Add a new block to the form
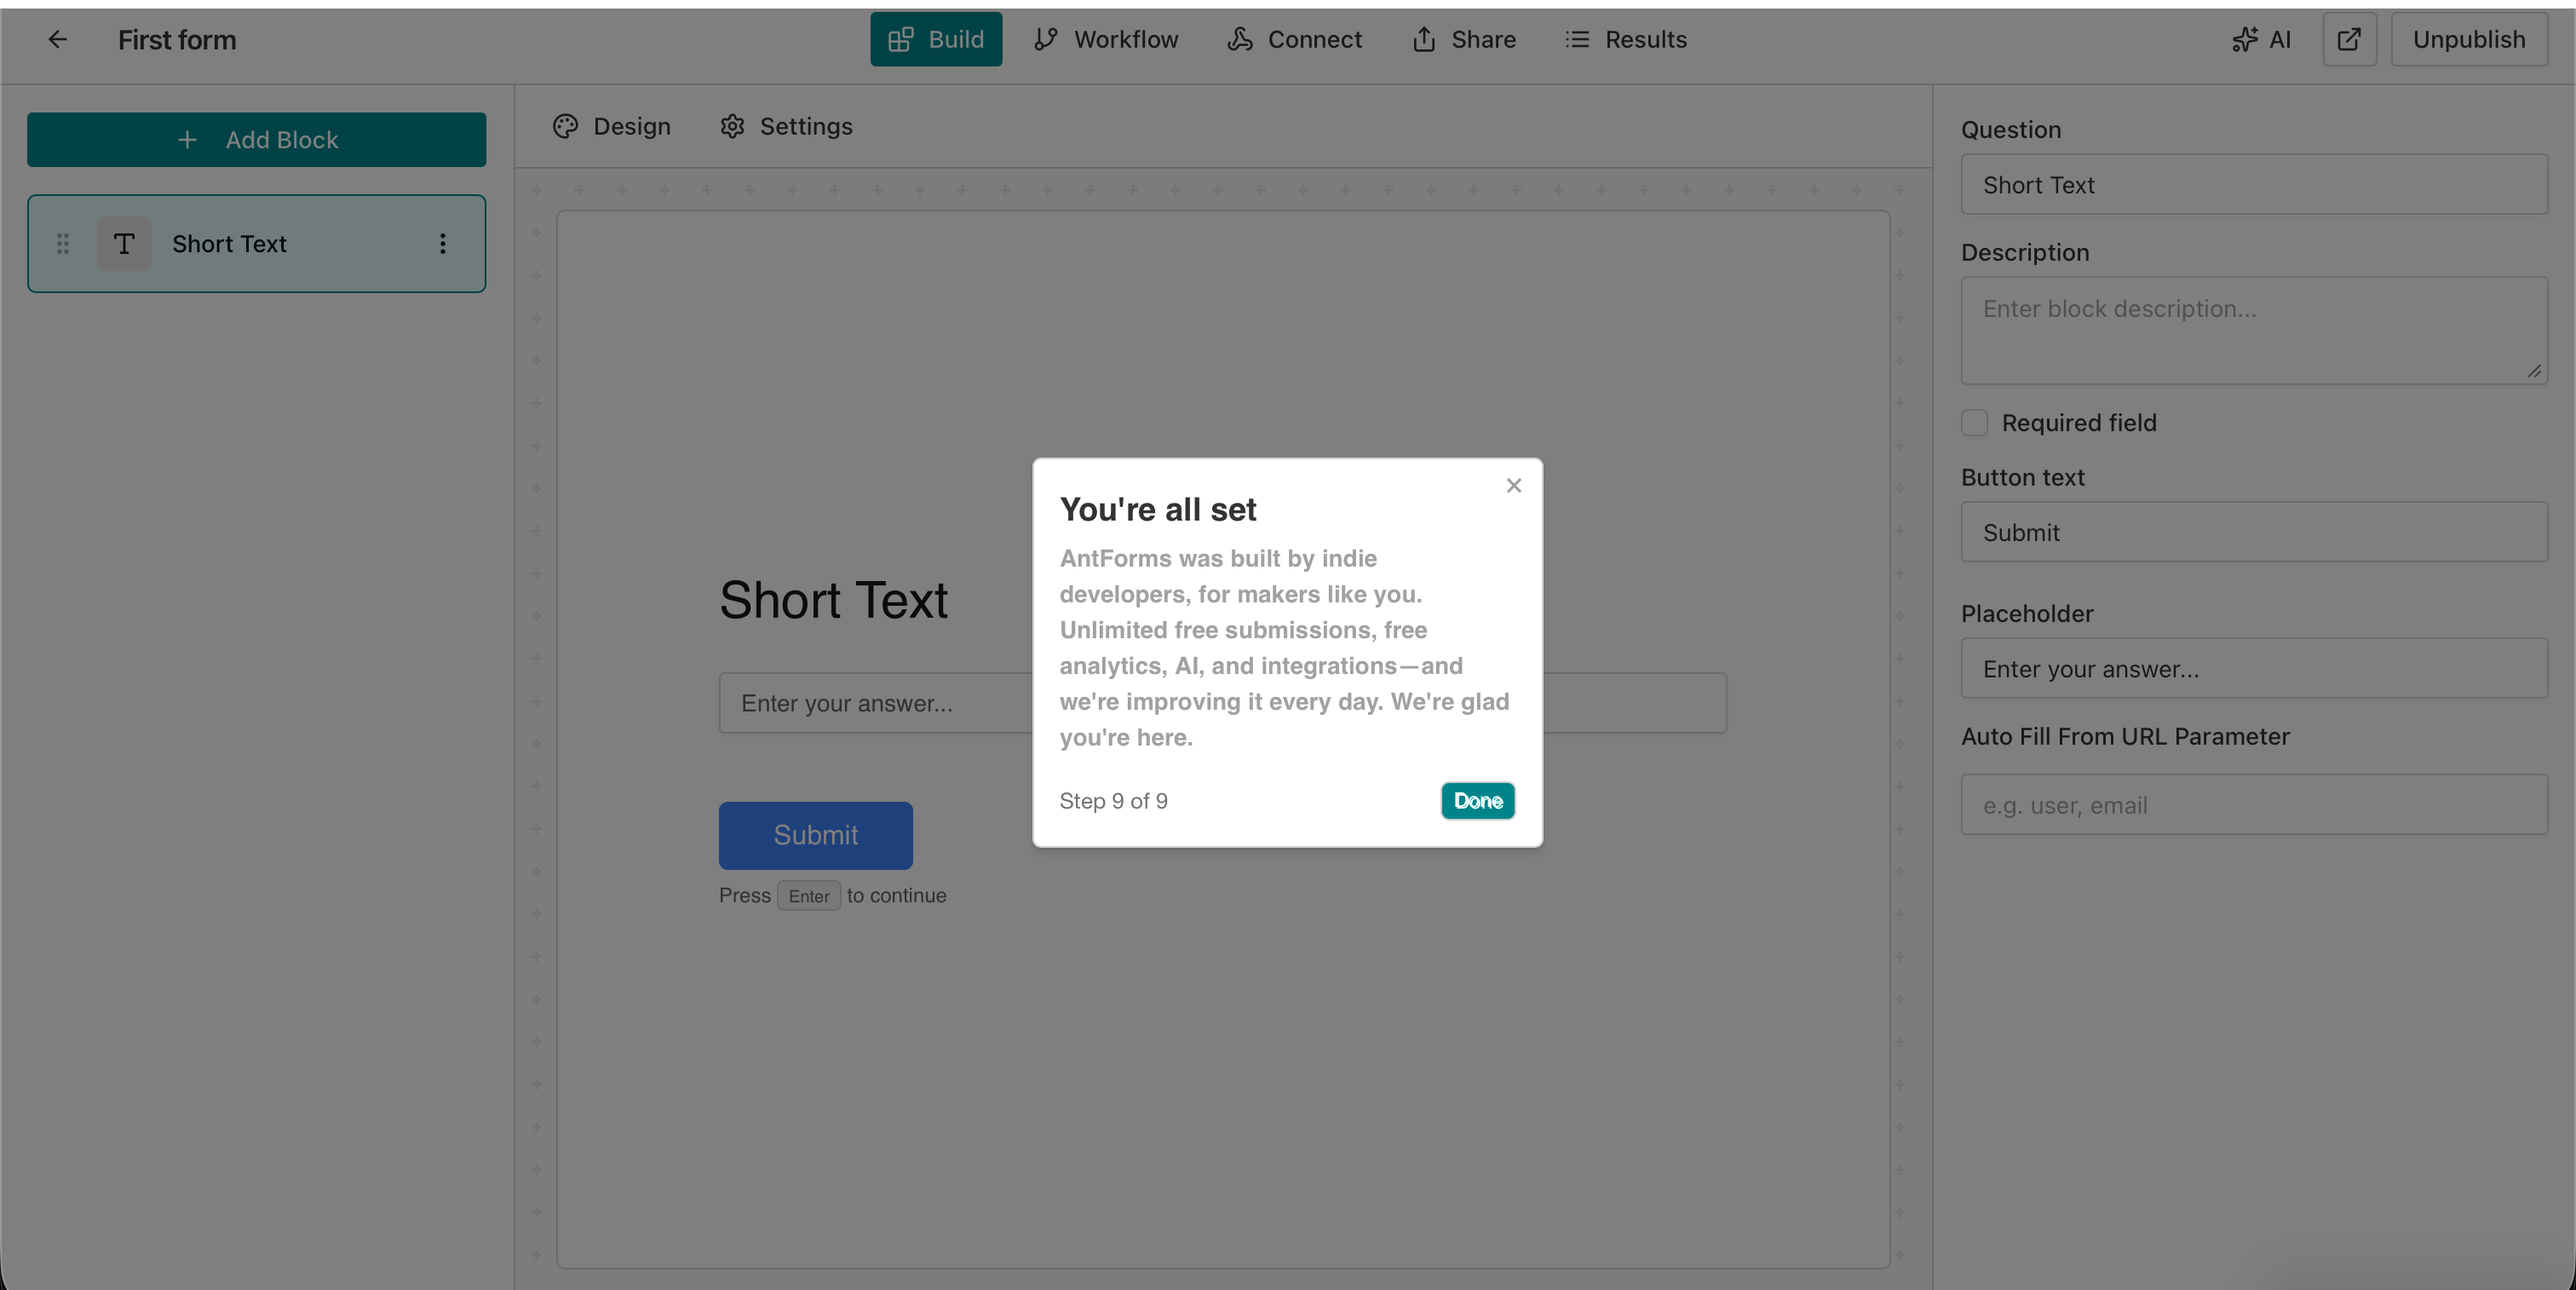The image size is (2576, 1290). click(x=256, y=139)
